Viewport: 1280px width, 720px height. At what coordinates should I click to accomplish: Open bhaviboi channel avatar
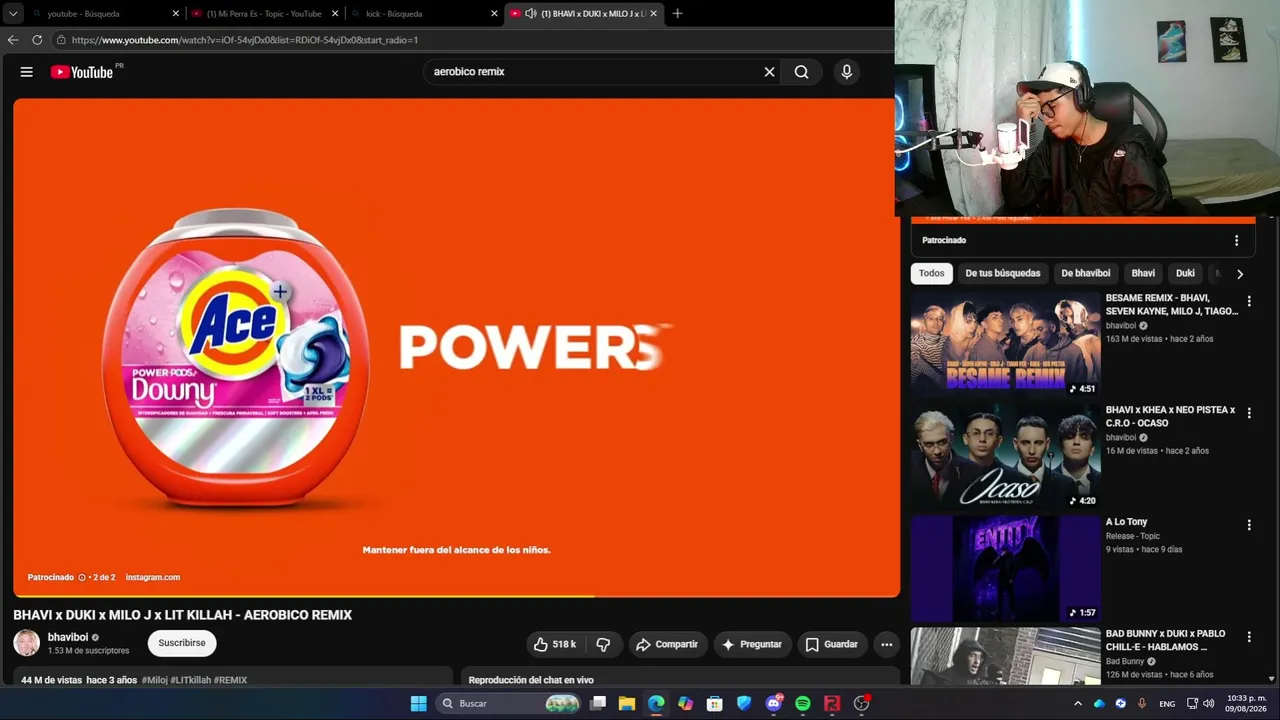pos(27,643)
